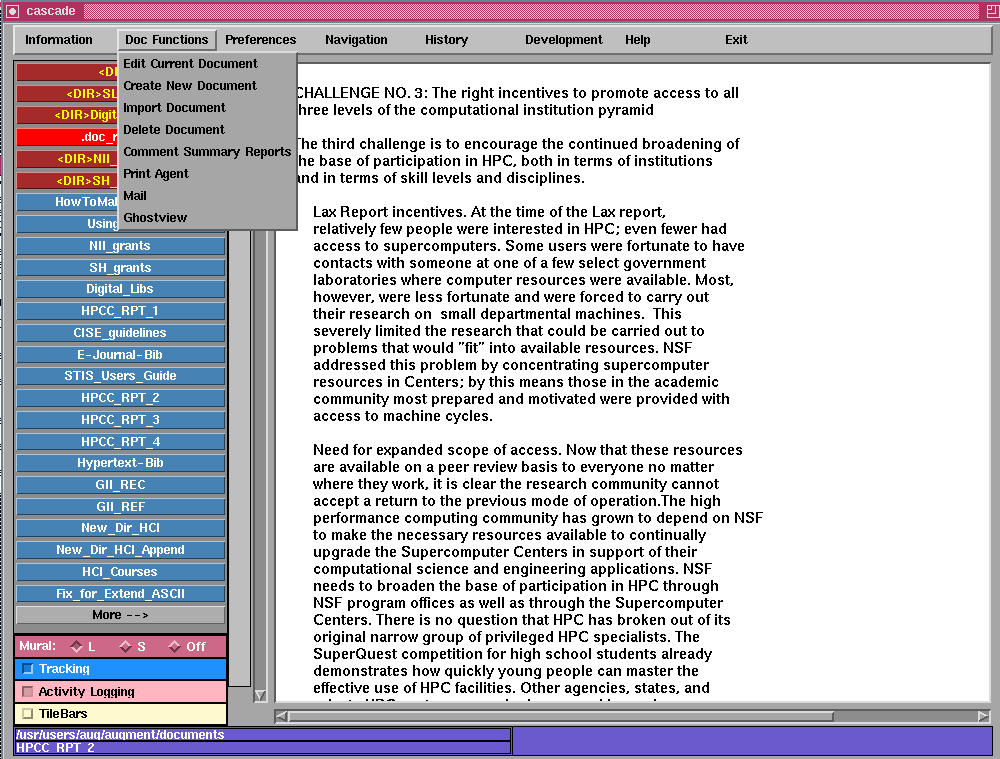Viewport: 1000px width, 759px height.
Task: Open the Navigation menu
Action: pyautogui.click(x=356, y=40)
